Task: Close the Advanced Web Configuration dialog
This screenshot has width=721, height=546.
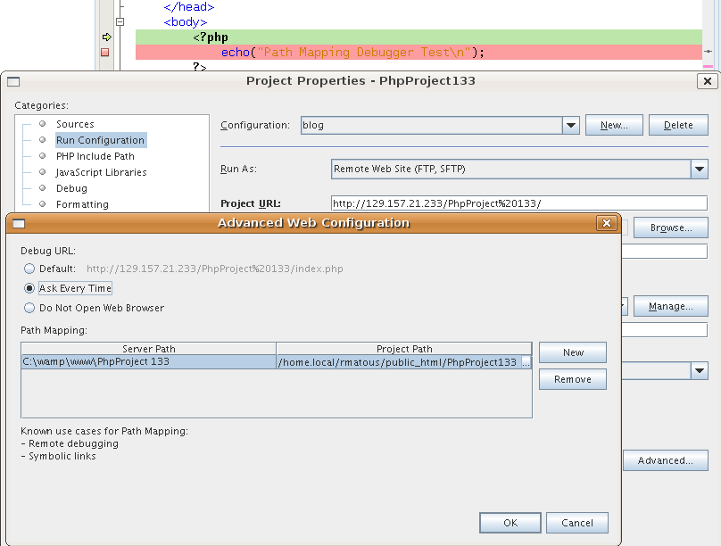Action: [606, 223]
